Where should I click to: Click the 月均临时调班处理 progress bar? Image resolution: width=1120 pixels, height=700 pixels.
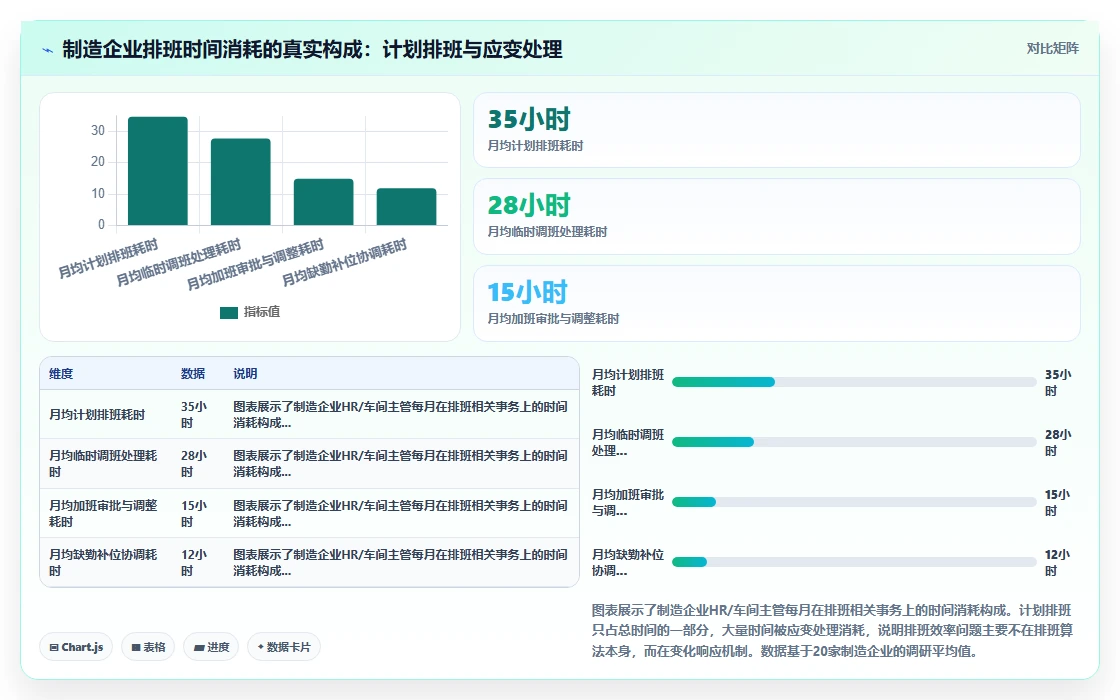[854, 442]
